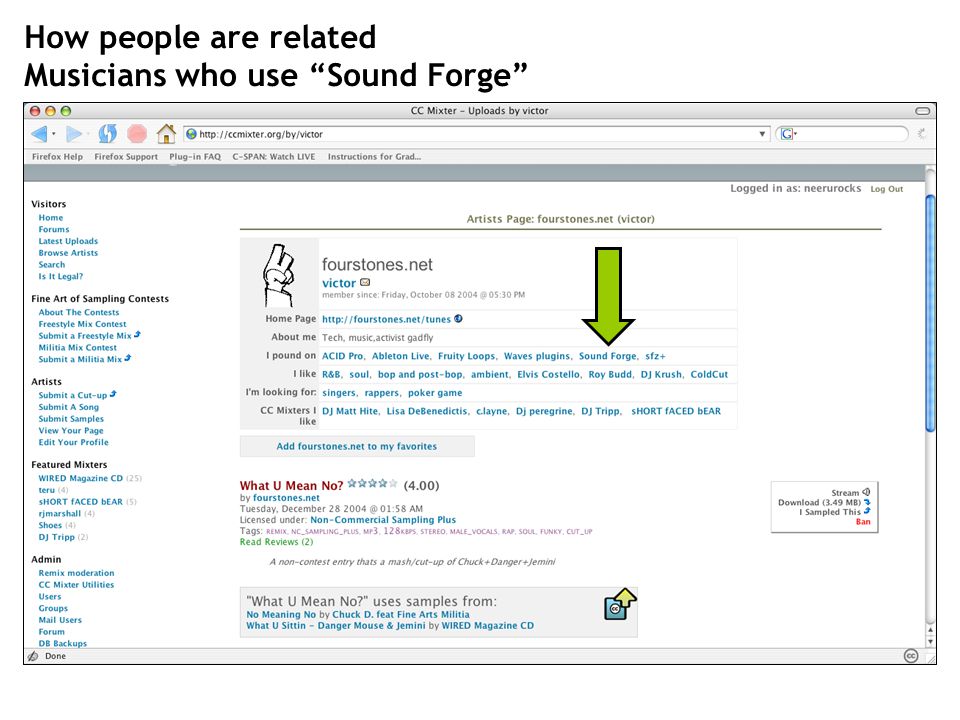This screenshot has height=720, width=960.
Task: Open the Mail Users admin link
Action: [x=60, y=620]
